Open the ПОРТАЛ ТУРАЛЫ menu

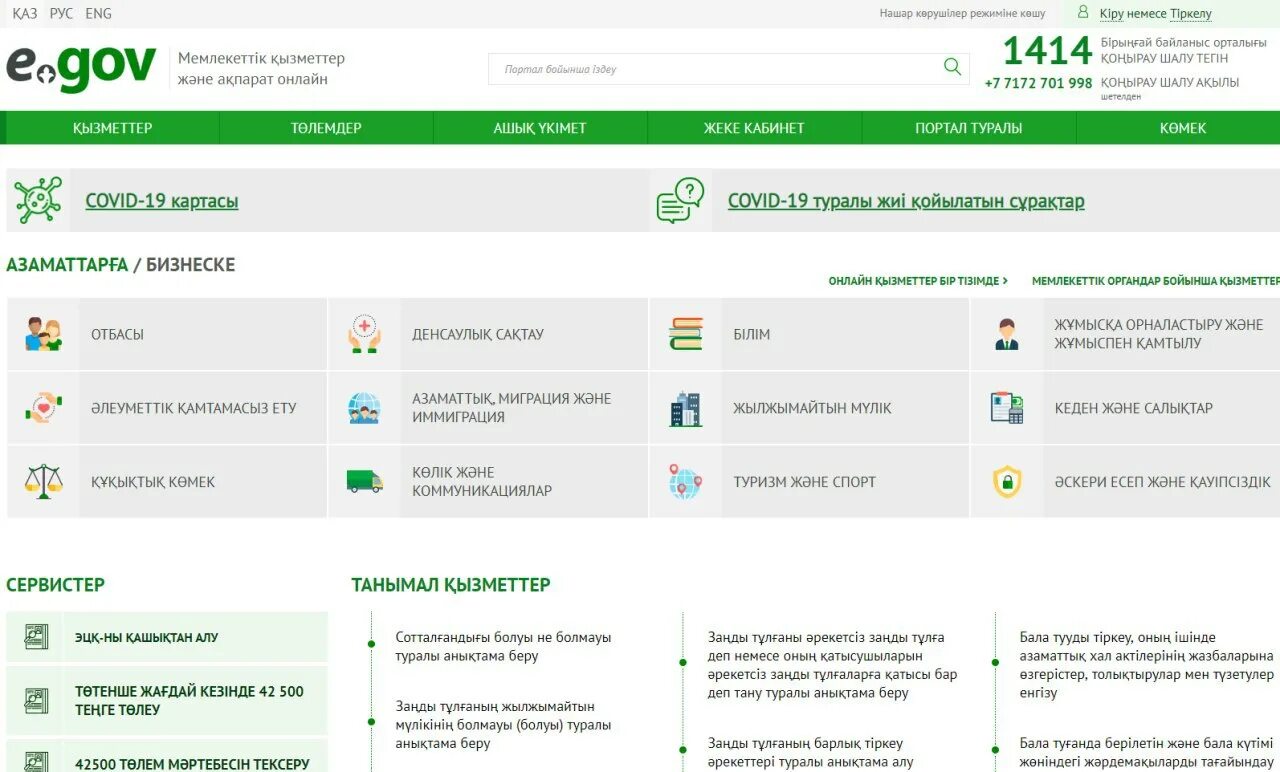(968, 128)
